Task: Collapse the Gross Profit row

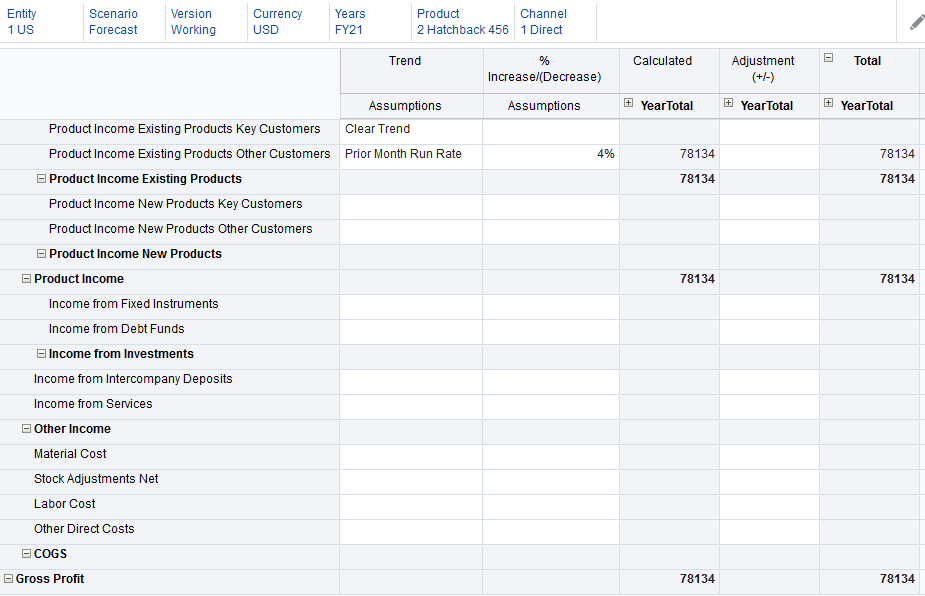Action: tap(9, 578)
